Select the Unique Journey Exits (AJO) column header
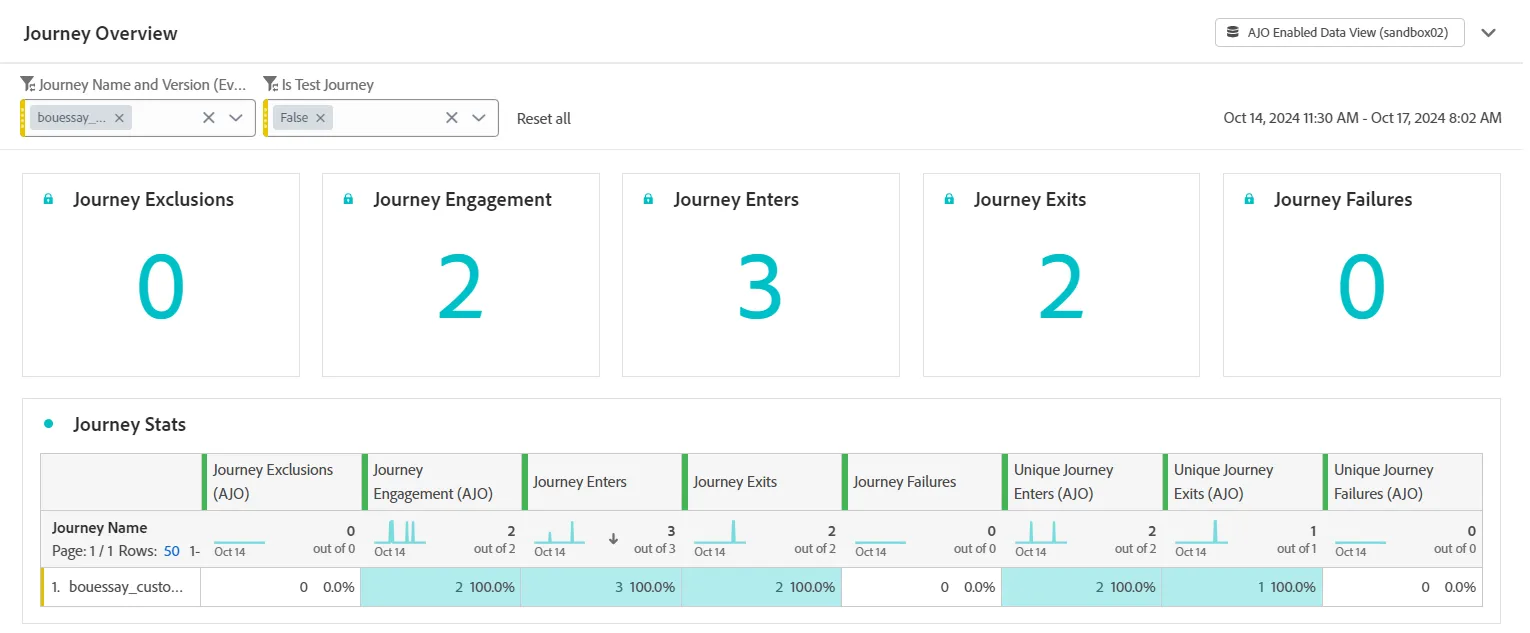The image size is (1530, 633). coord(1242,482)
